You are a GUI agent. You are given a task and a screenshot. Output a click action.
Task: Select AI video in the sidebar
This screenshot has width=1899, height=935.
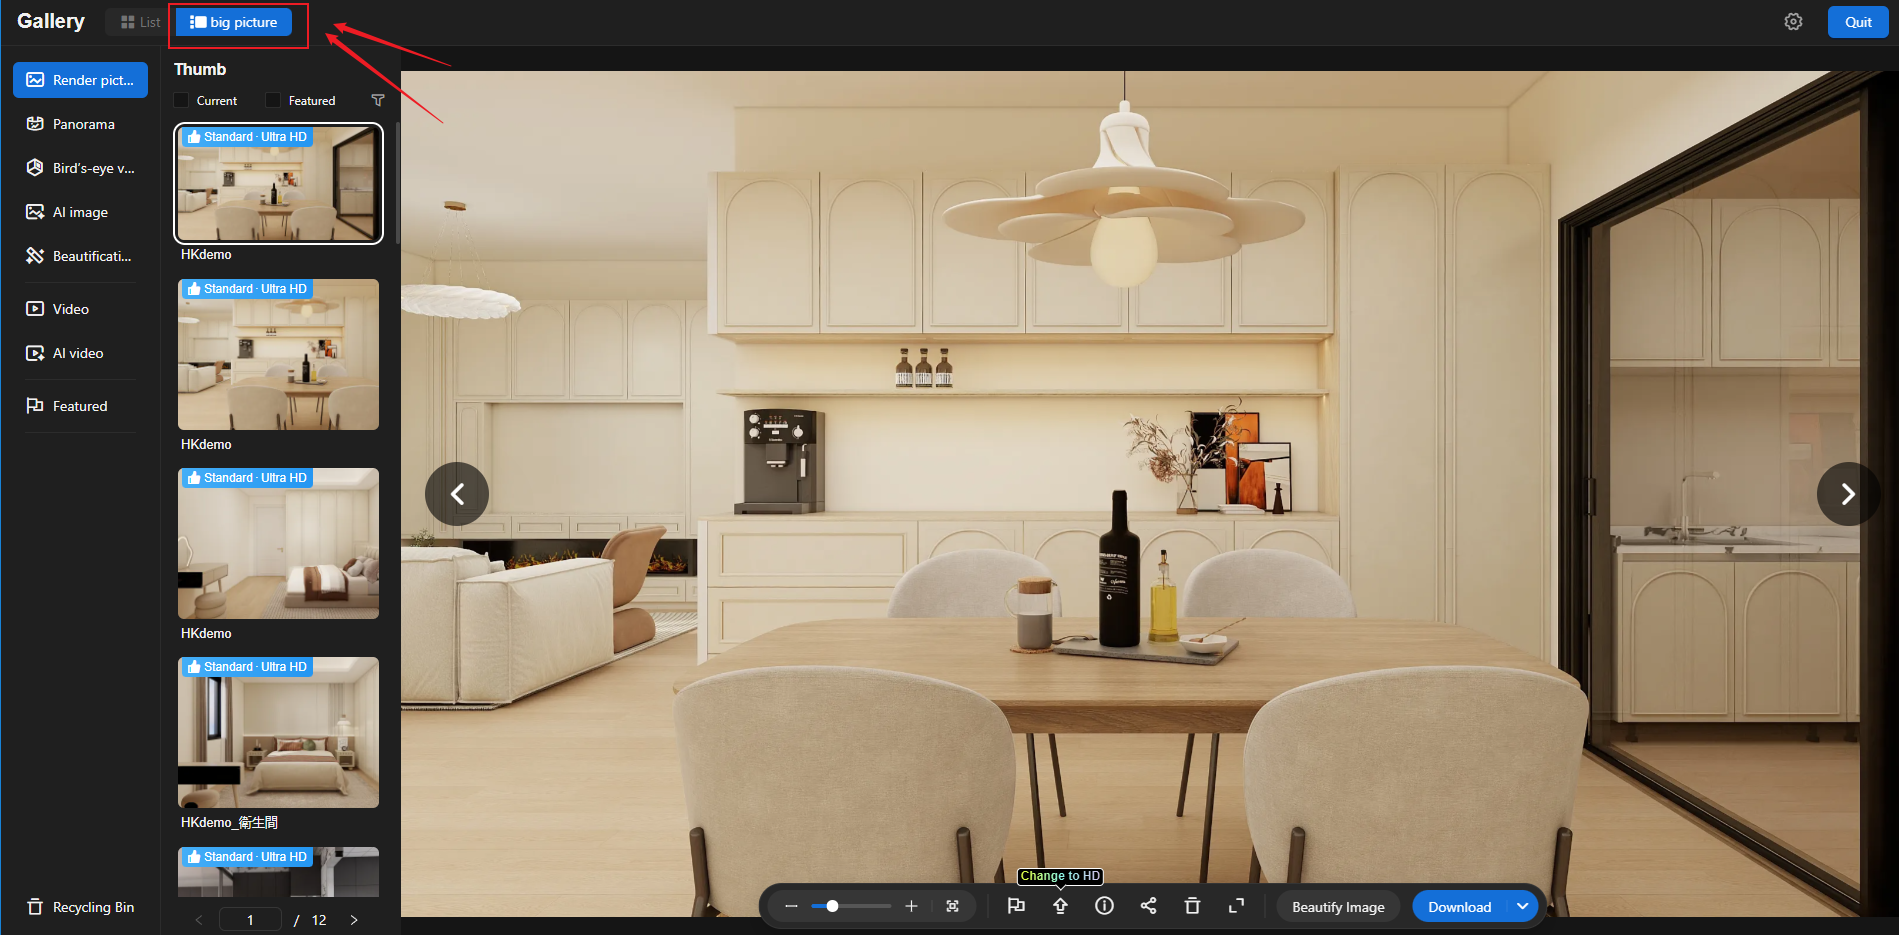78,353
